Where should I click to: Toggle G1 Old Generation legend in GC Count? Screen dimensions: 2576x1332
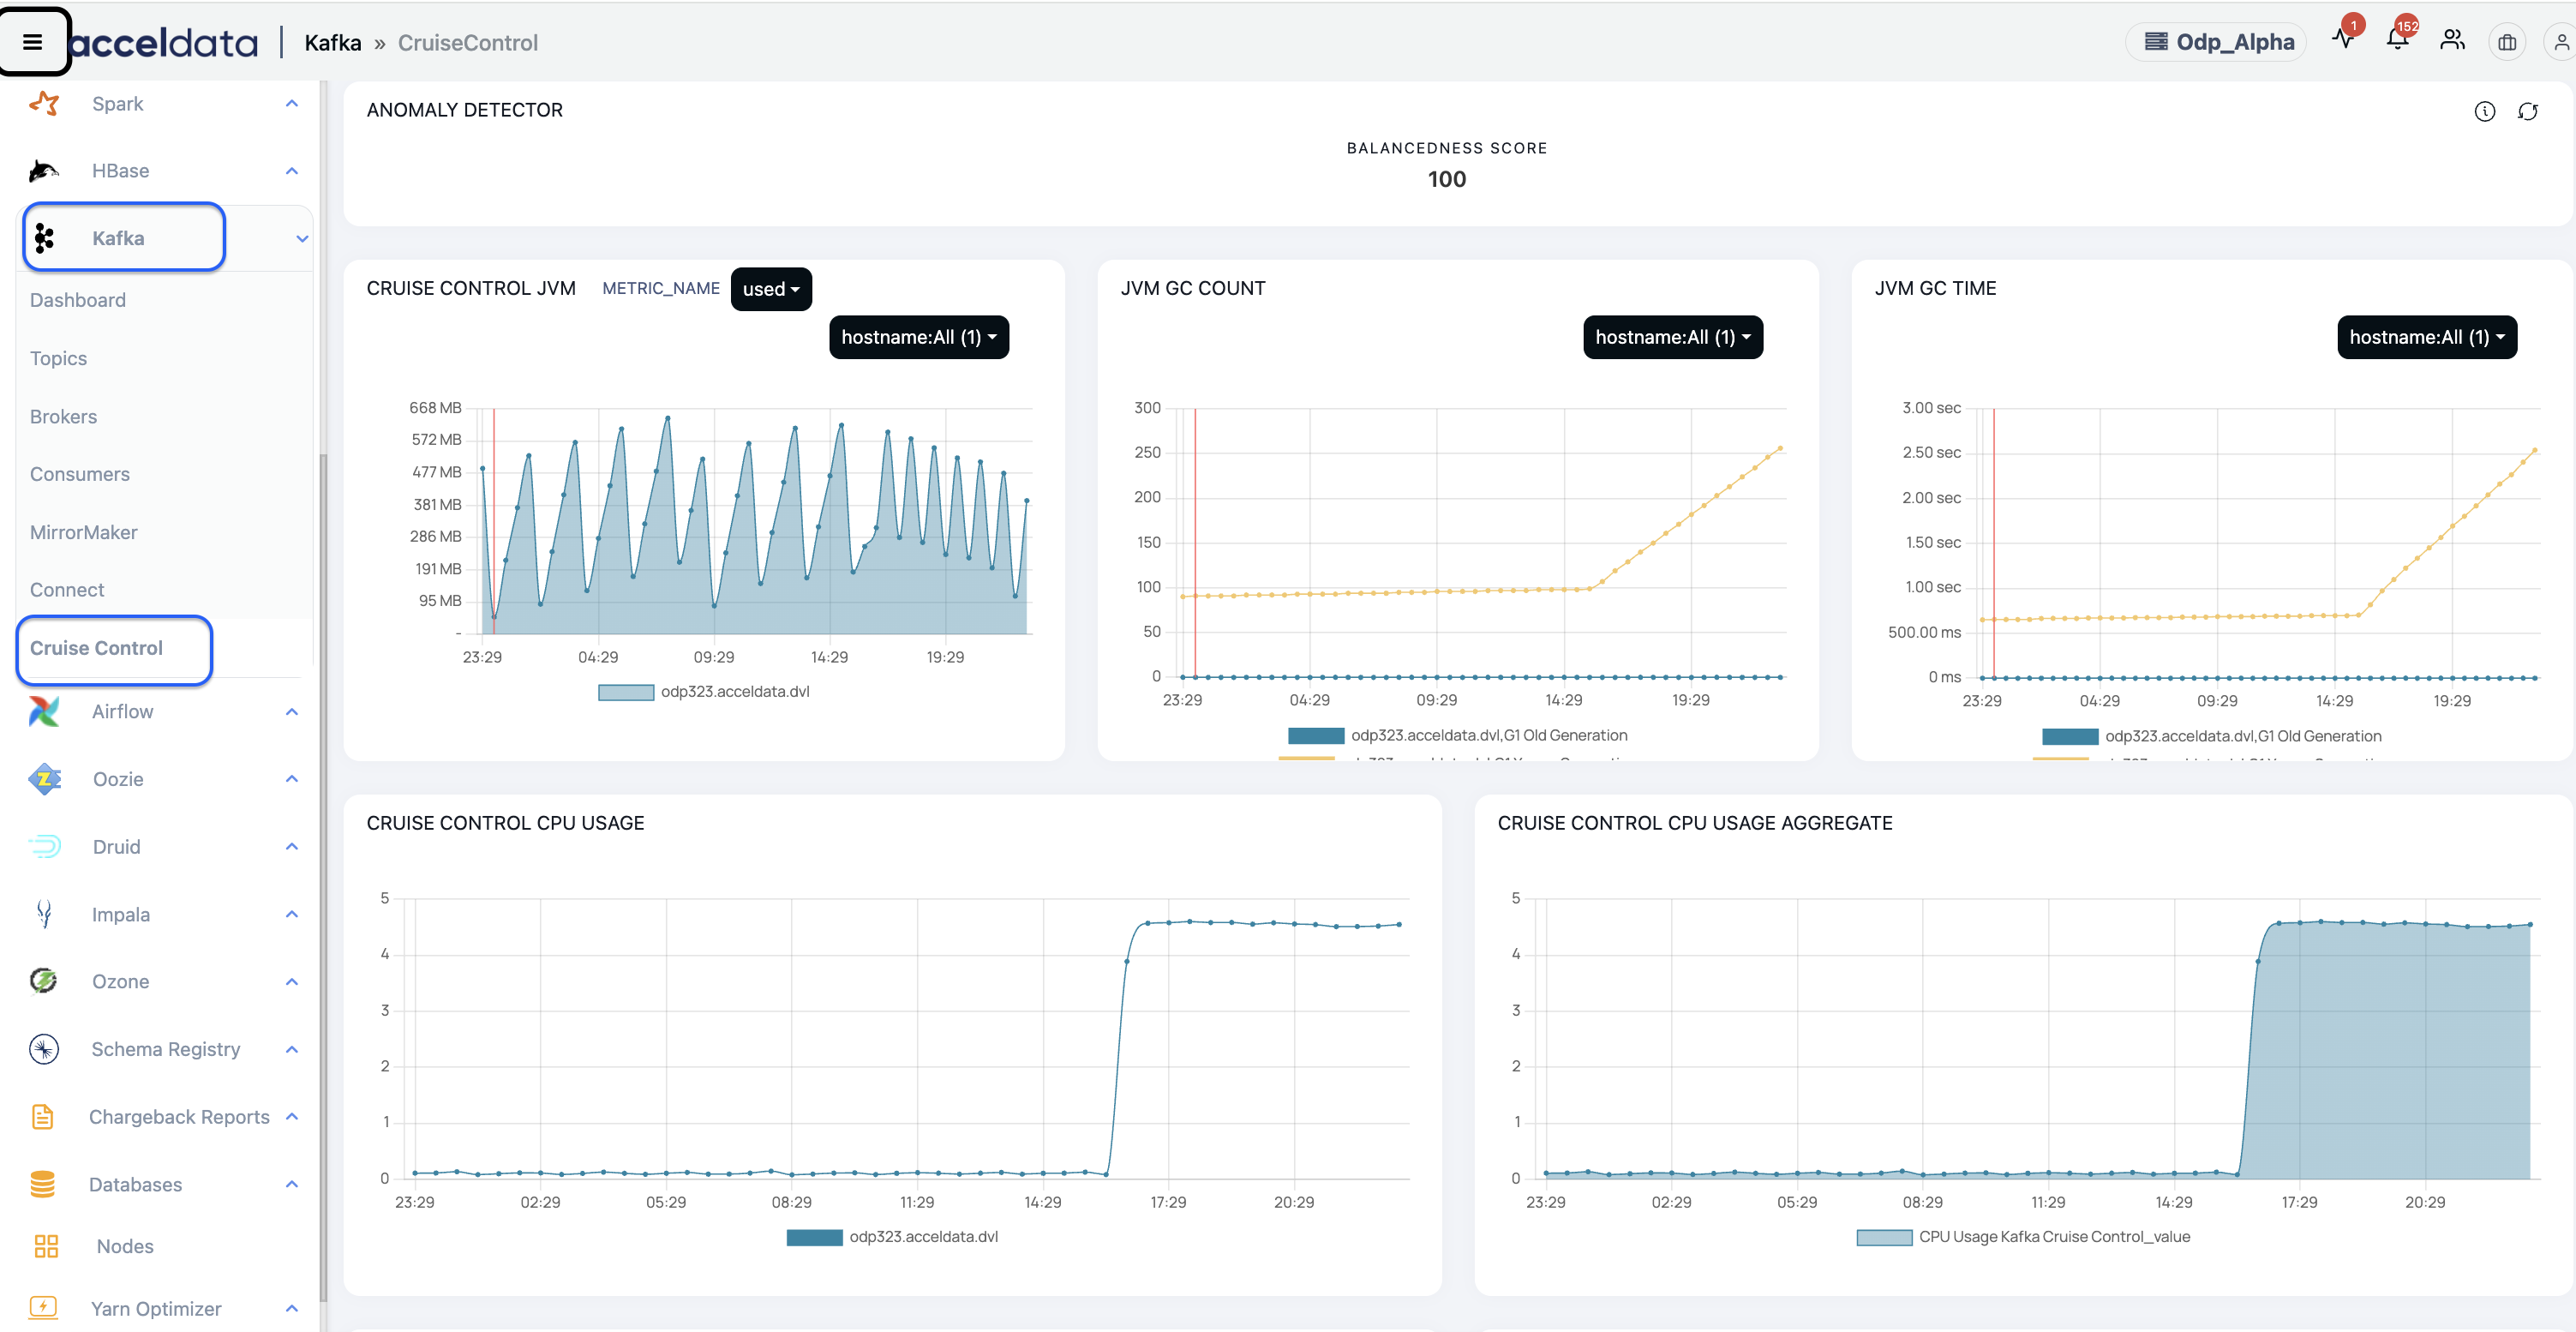(1458, 735)
